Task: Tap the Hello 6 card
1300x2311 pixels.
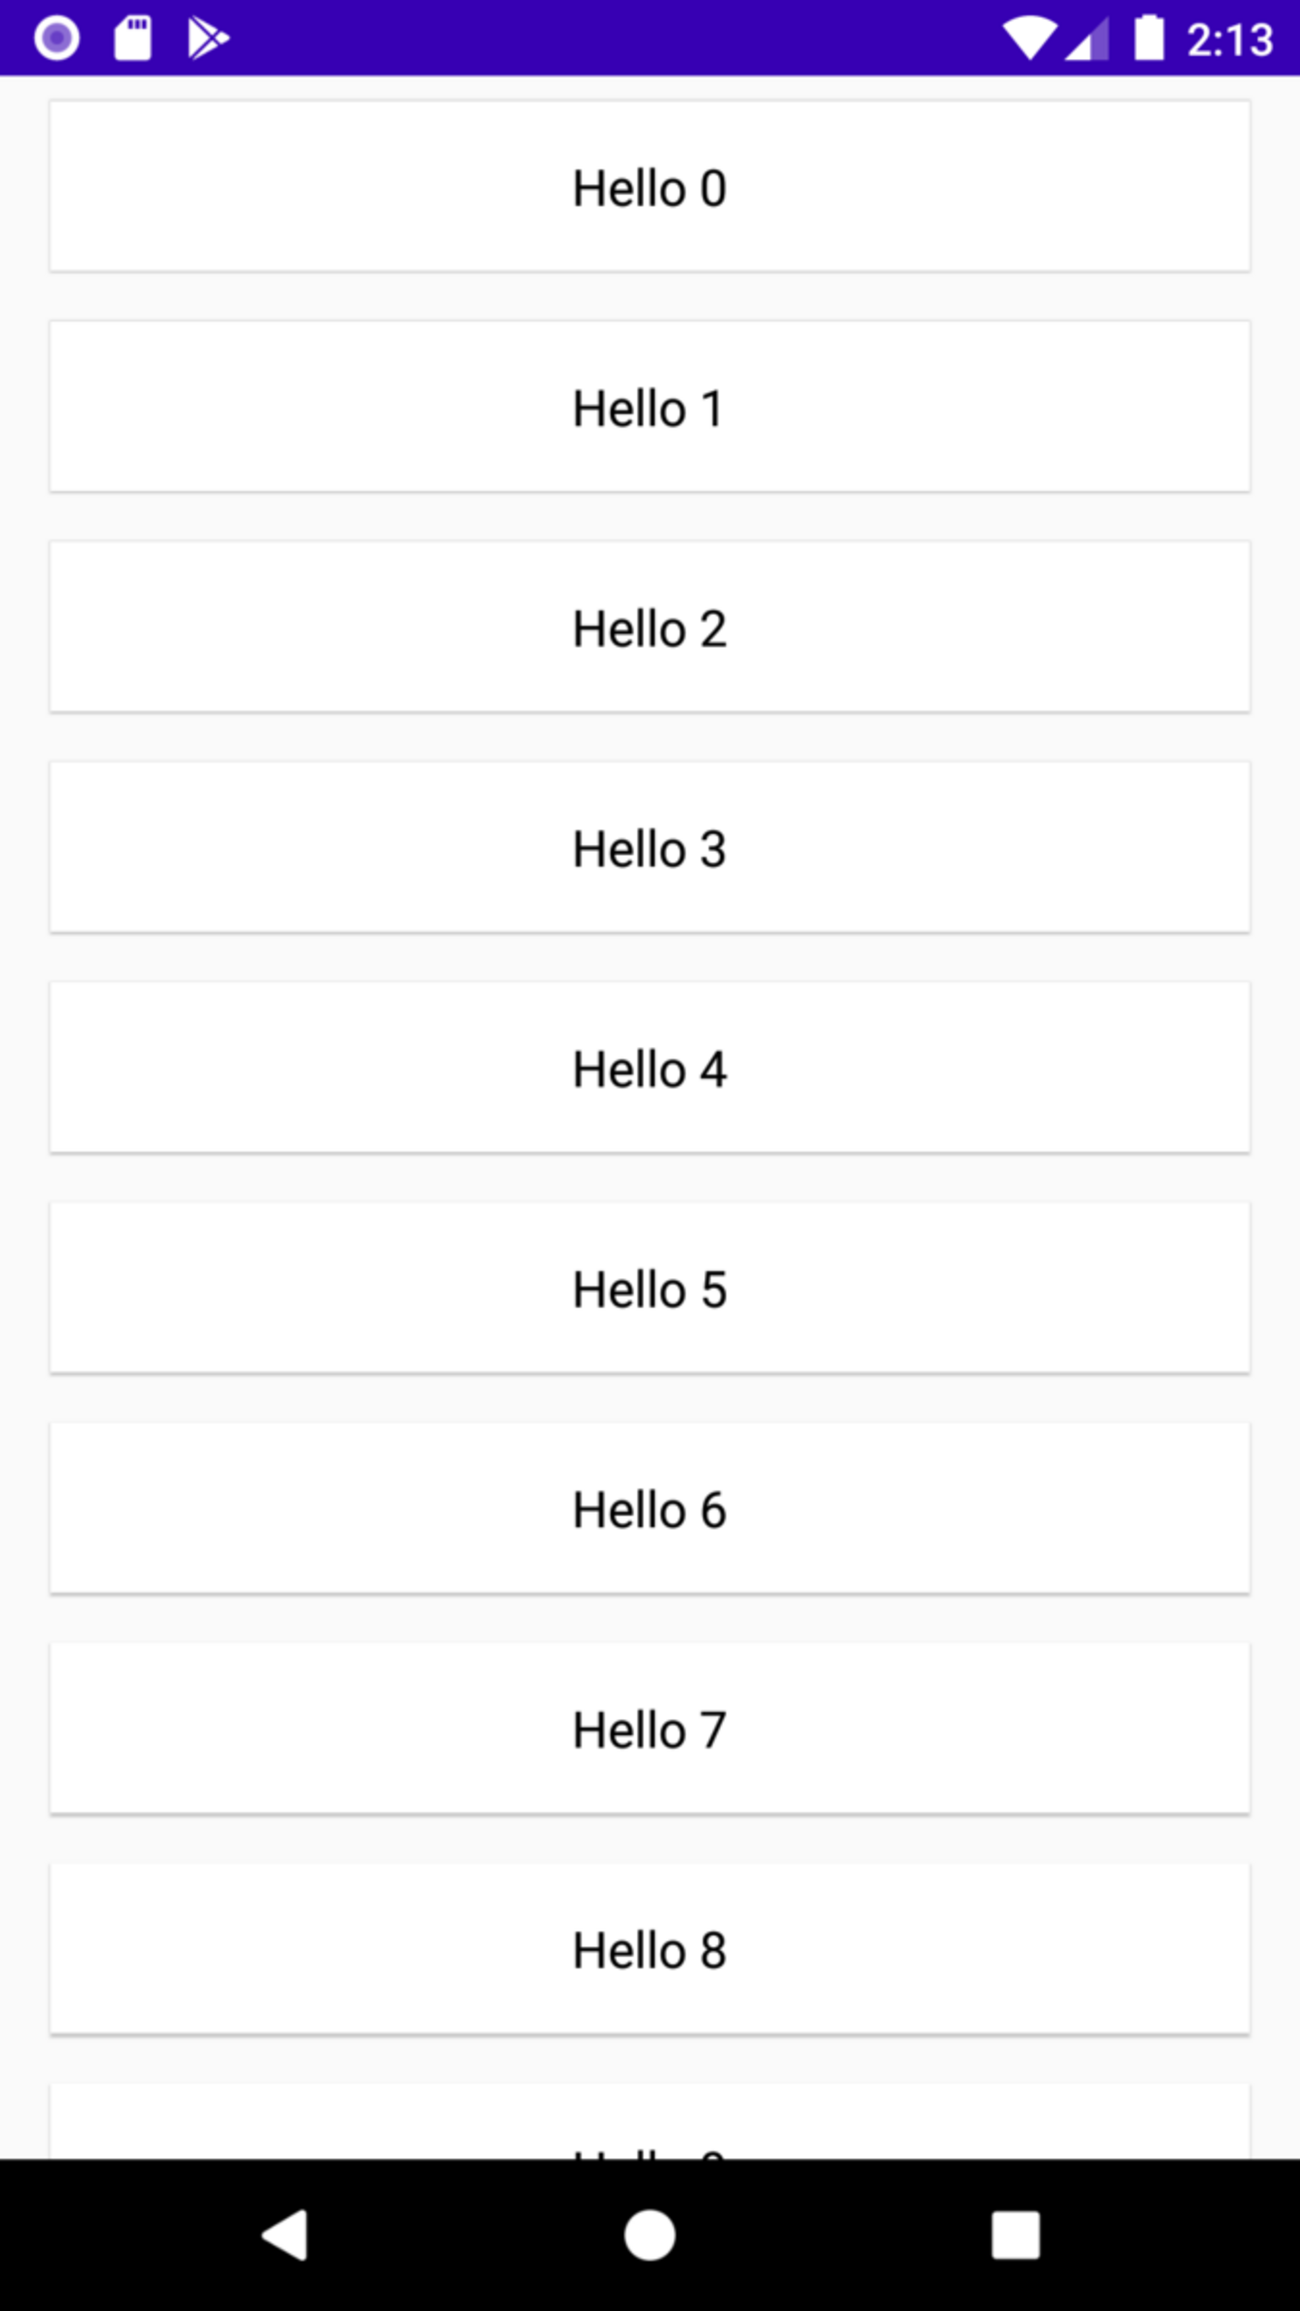Action: (x=650, y=1508)
